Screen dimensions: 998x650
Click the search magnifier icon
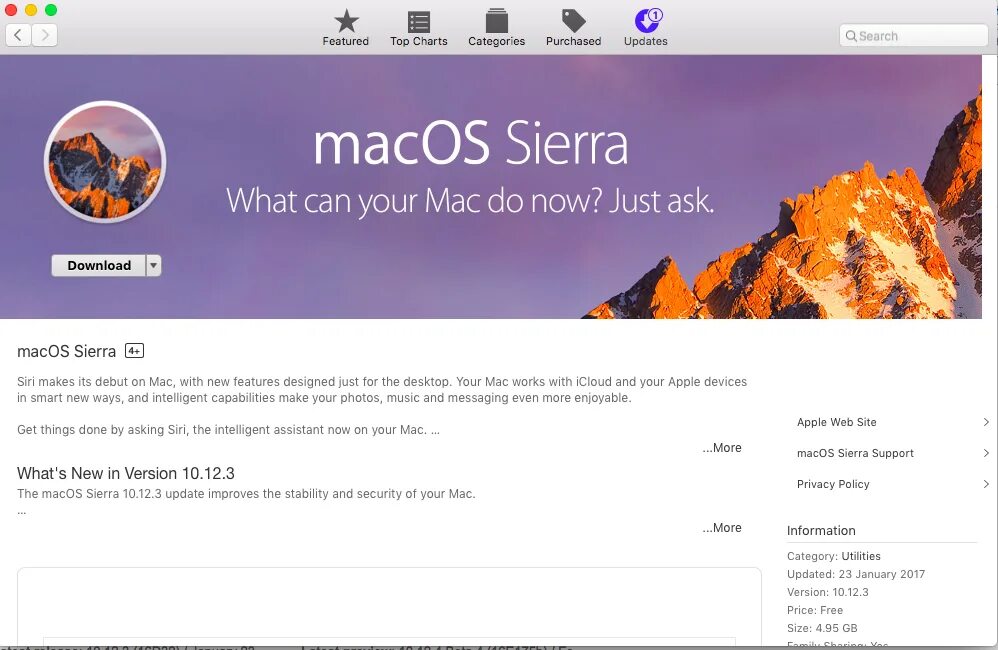(x=851, y=36)
